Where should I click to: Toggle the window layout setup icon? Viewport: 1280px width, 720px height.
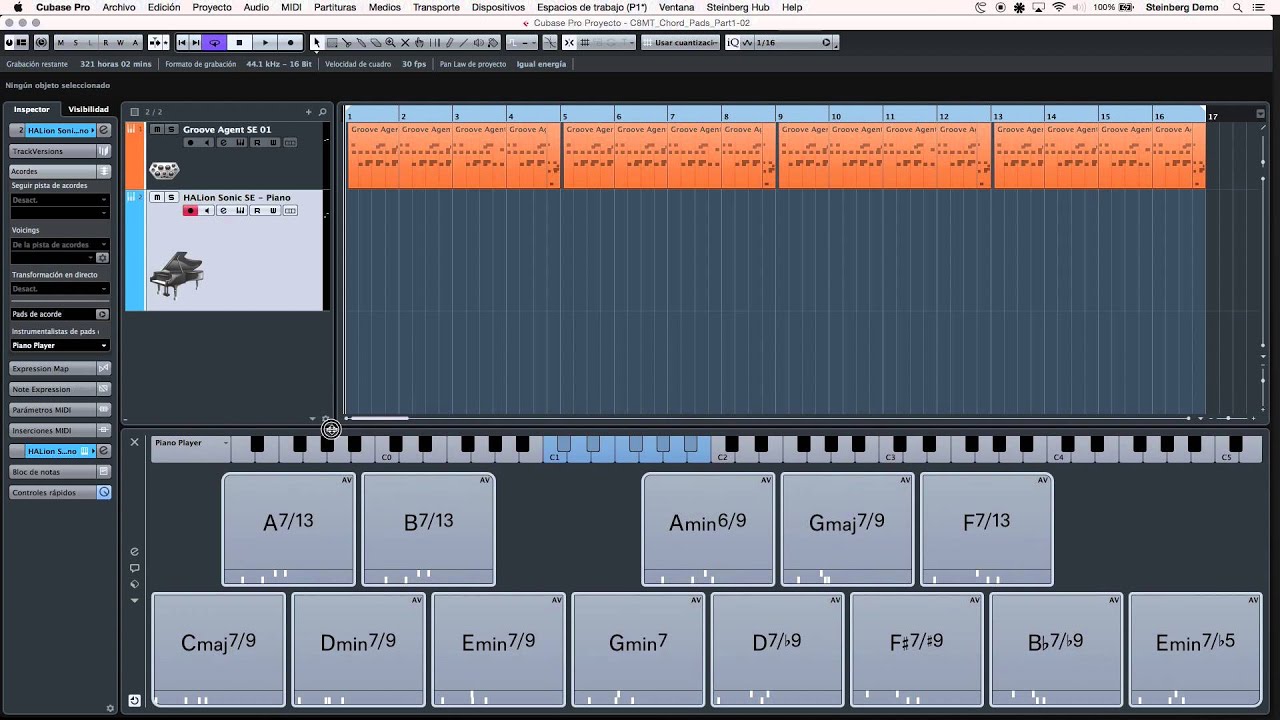tap(22, 43)
